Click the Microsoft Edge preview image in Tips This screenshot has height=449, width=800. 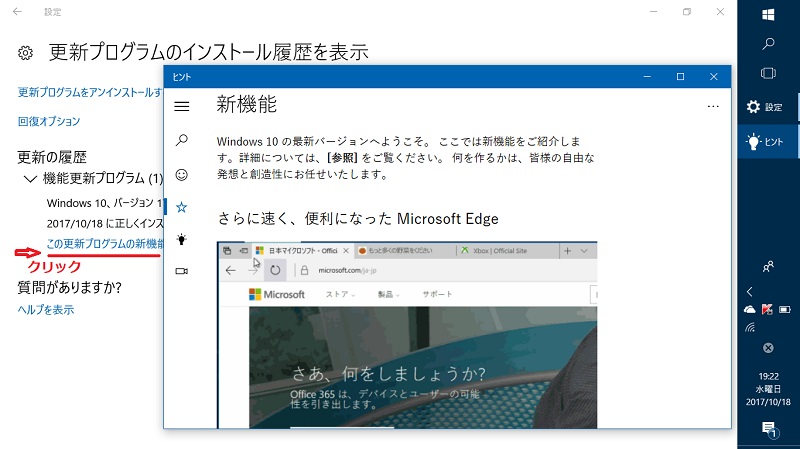click(407, 335)
